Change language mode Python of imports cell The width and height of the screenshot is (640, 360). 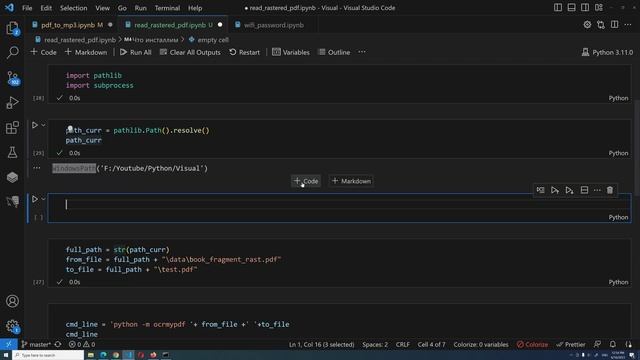[x=618, y=98]
